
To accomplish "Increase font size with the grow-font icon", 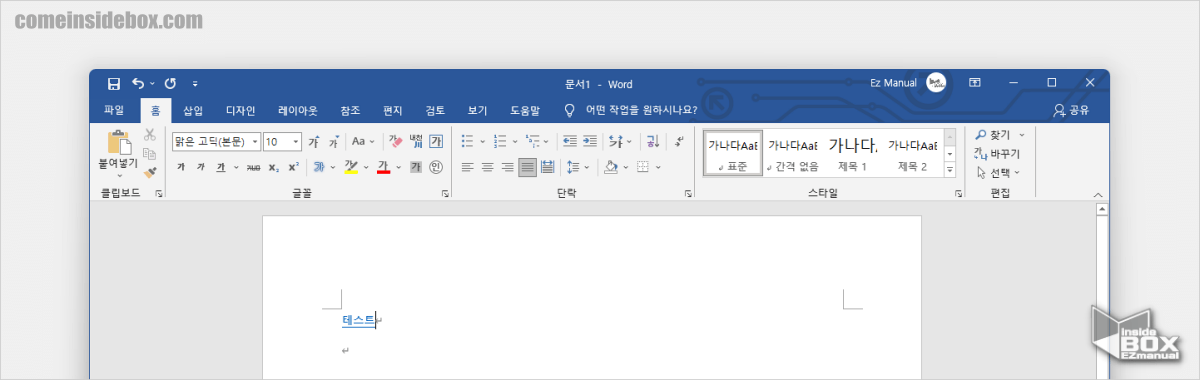I will [313, 141].
